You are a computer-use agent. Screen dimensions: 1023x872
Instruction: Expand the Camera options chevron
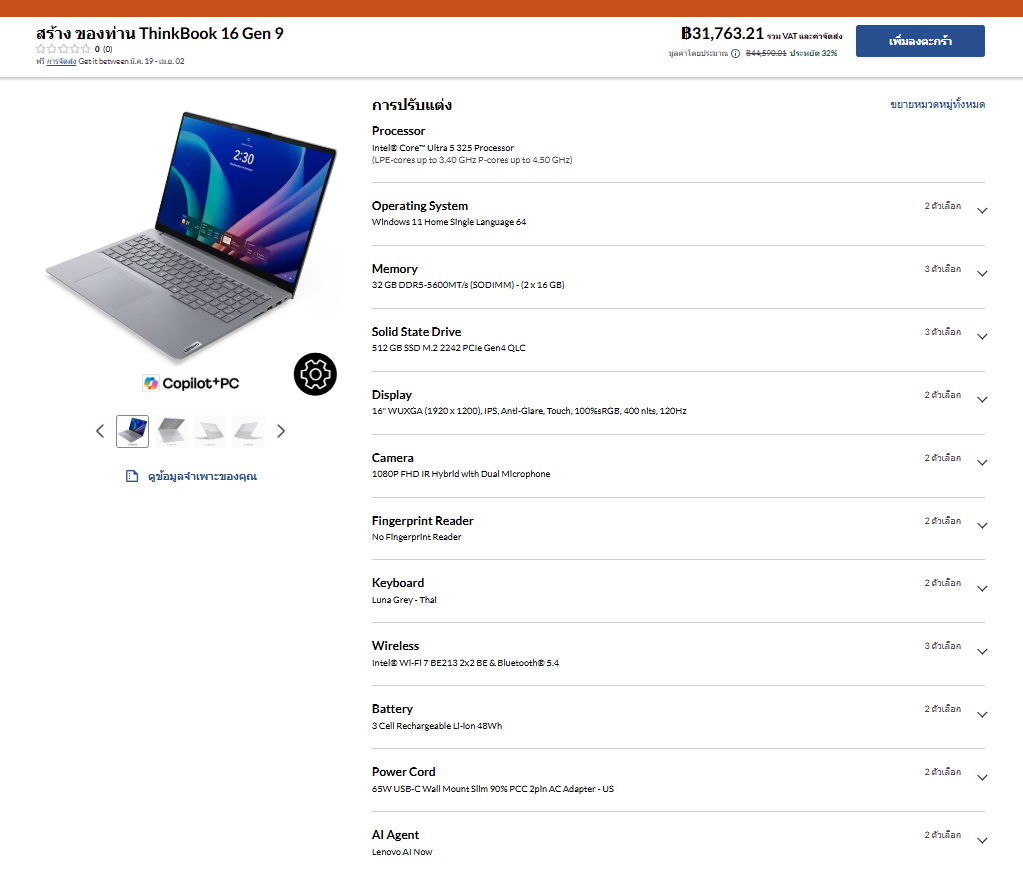982,463
